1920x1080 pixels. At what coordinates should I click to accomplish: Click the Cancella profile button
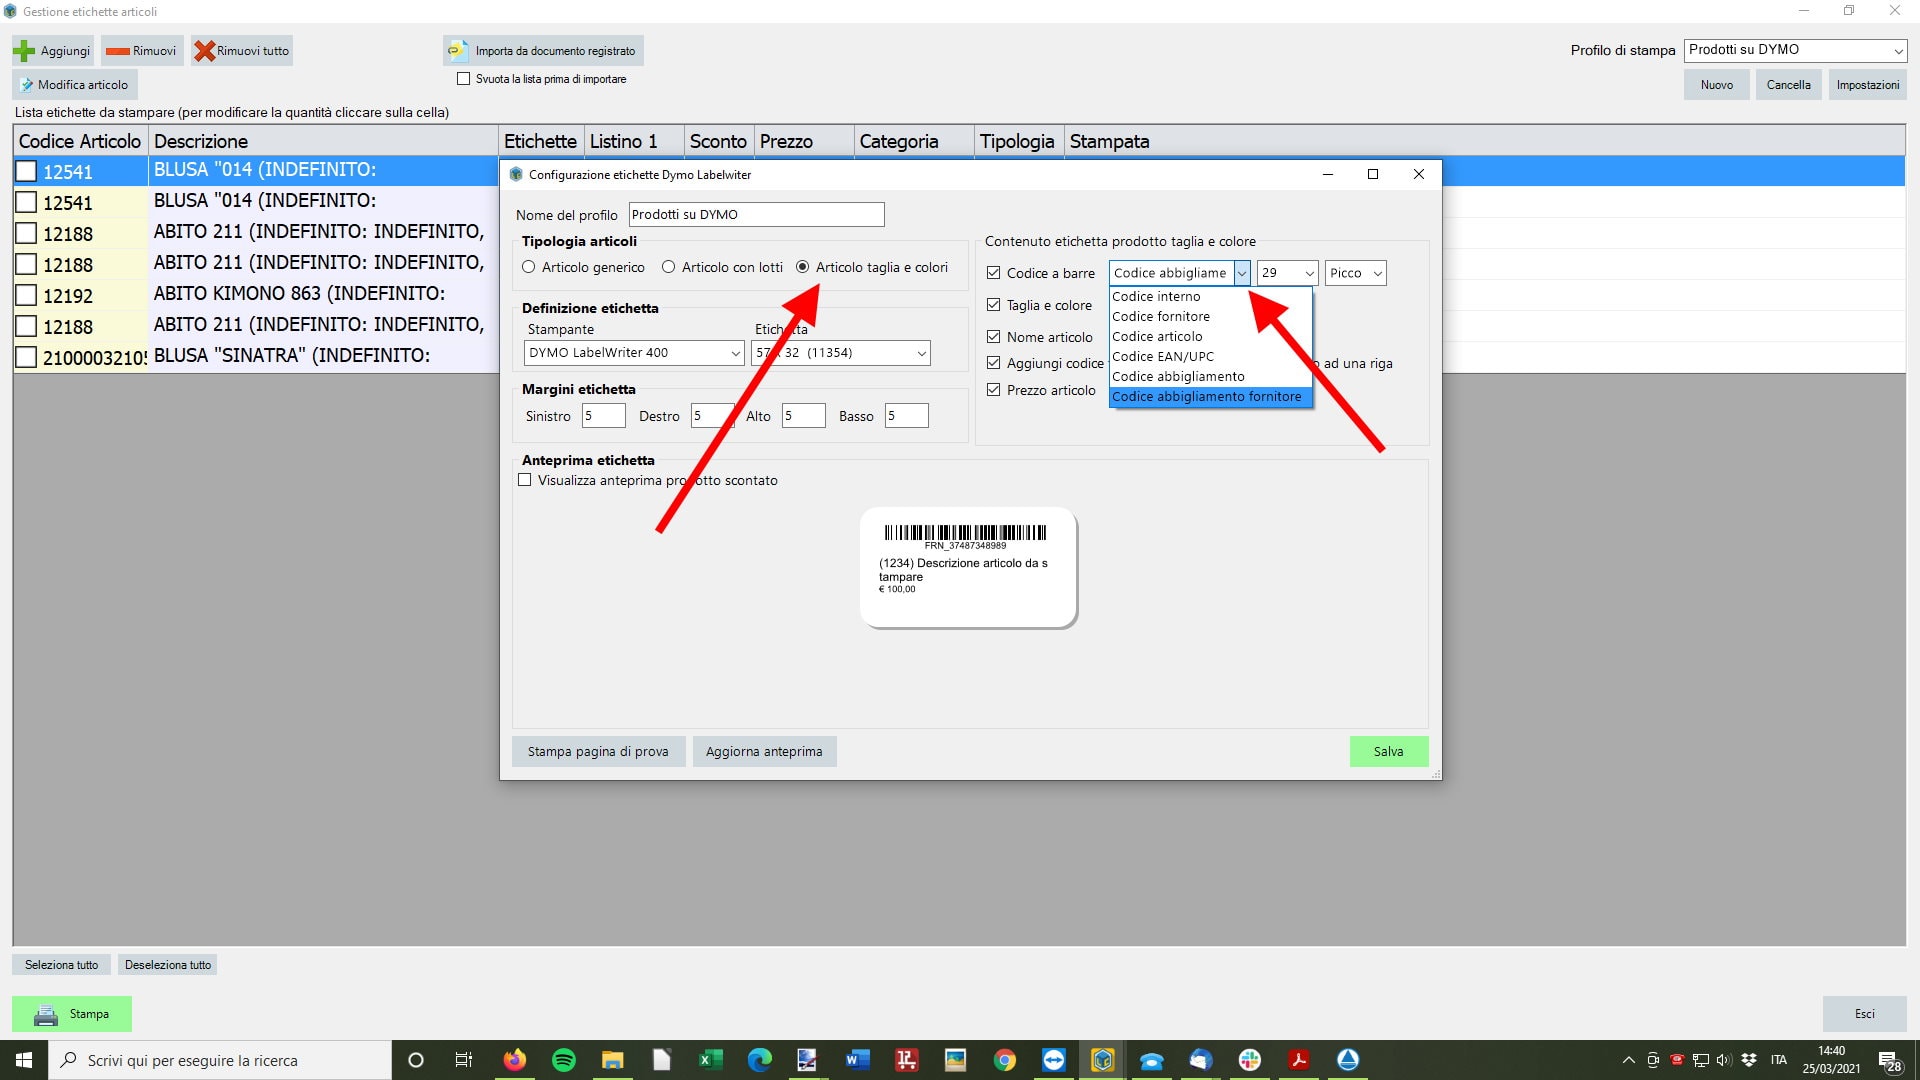pyautogui.click(x=1788, y=85)
